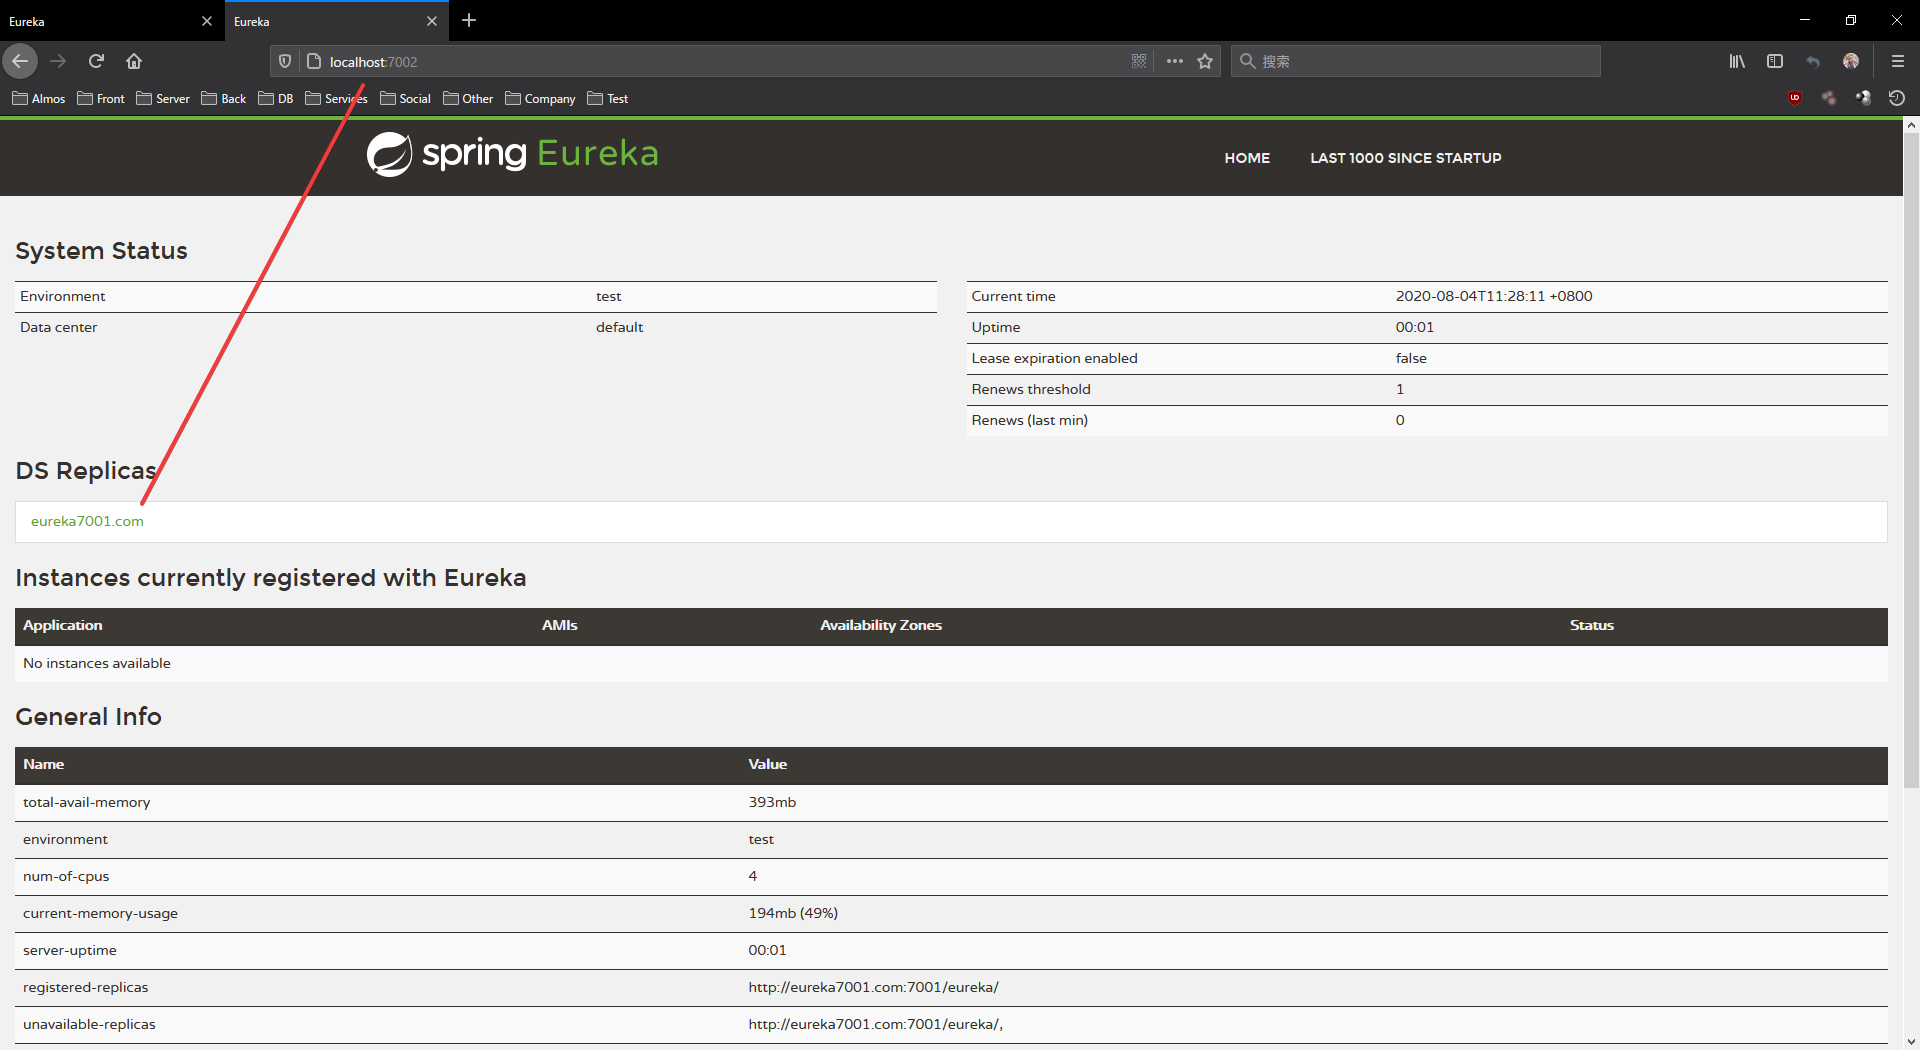The width and height of the screenshot is (1920, 1050).
Task: Click the browser back arrow button
Action: (20, 61)
